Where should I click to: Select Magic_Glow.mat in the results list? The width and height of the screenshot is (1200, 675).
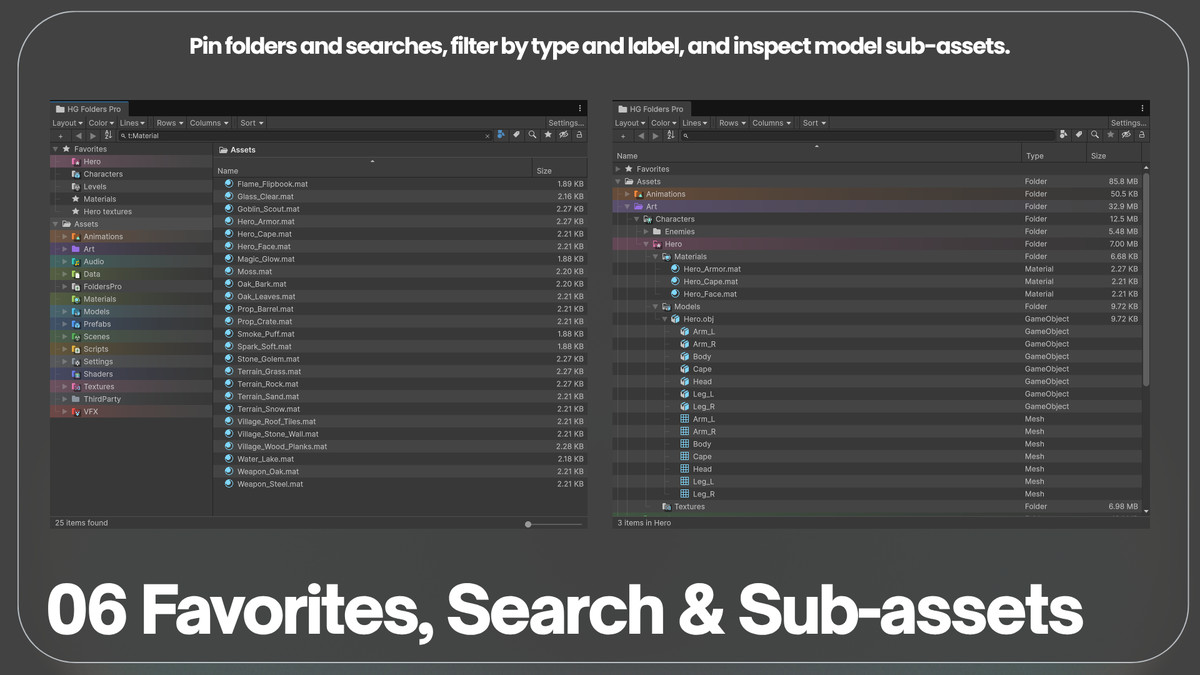click(400, 259)
